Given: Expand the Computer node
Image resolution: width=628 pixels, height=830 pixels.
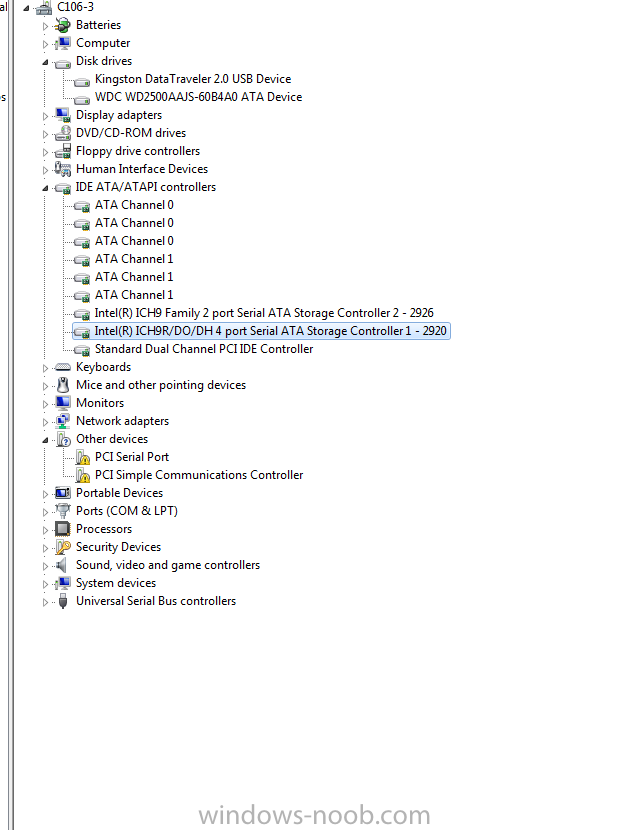Looking at the screenshot, I should pos(45,44).
